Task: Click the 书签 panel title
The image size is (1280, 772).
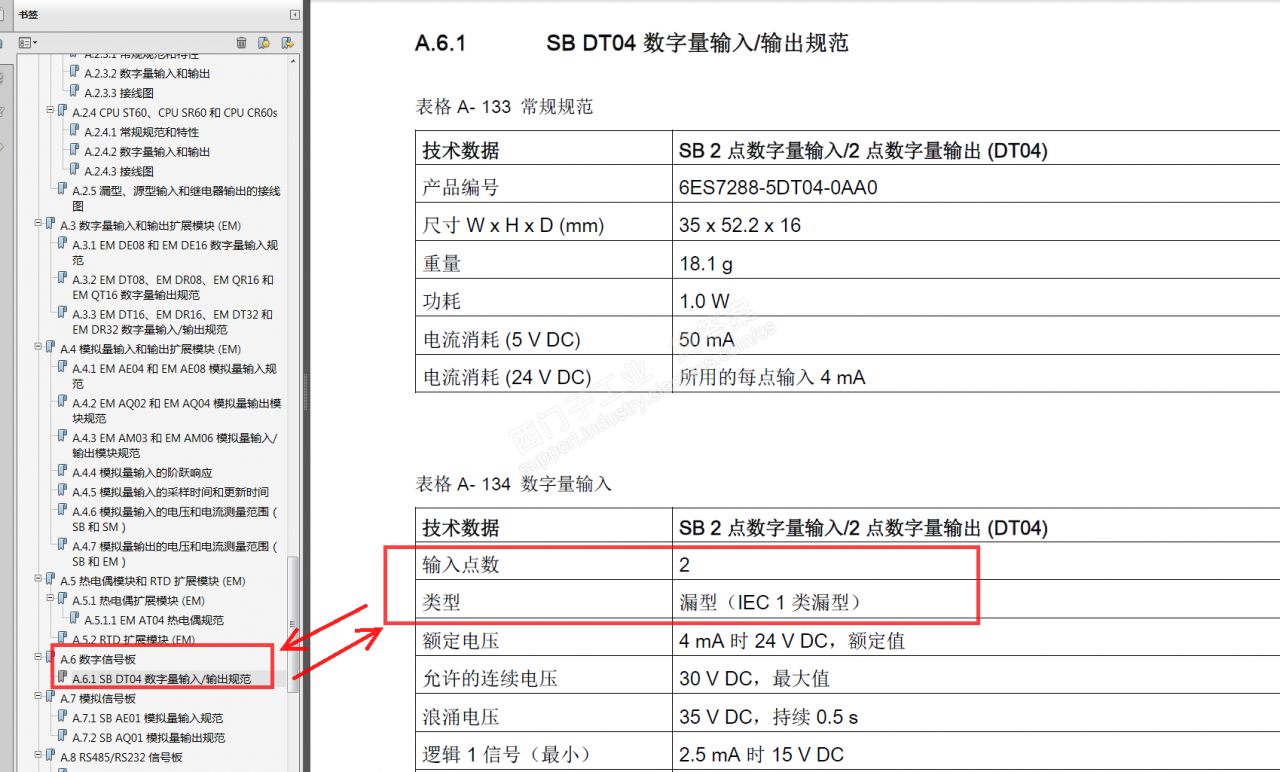Action: point(27,14)
